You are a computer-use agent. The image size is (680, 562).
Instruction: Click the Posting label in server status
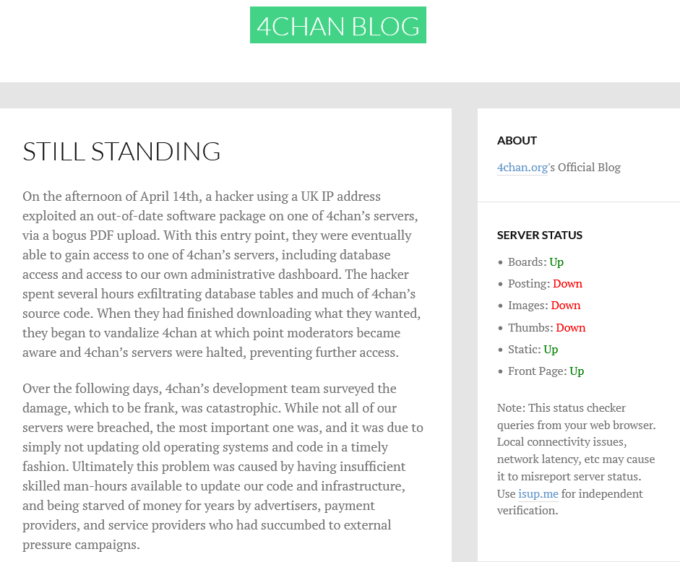[528, 284]
